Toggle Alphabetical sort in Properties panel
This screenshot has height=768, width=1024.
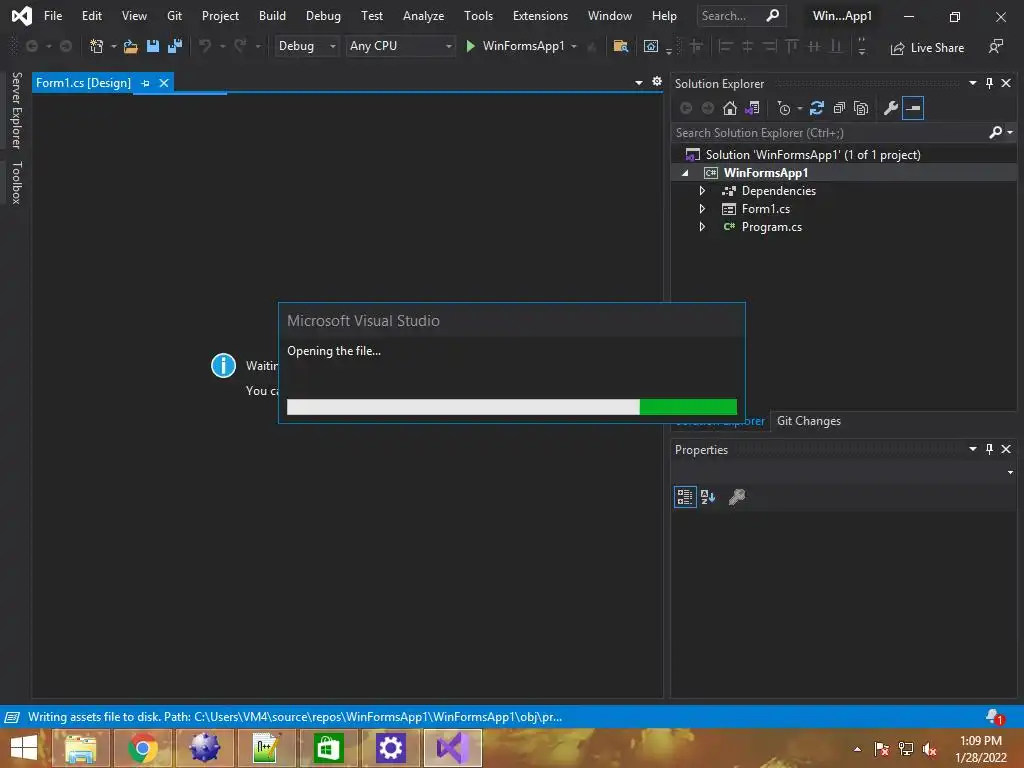708,497
